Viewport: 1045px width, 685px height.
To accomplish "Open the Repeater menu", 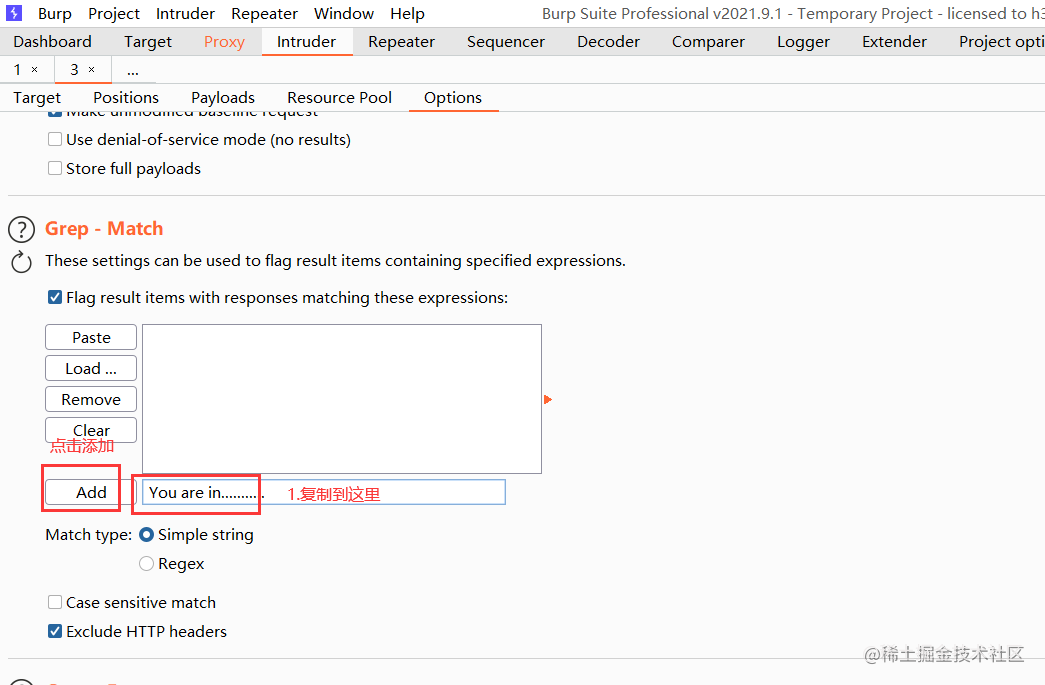I will tap(265, 13).
